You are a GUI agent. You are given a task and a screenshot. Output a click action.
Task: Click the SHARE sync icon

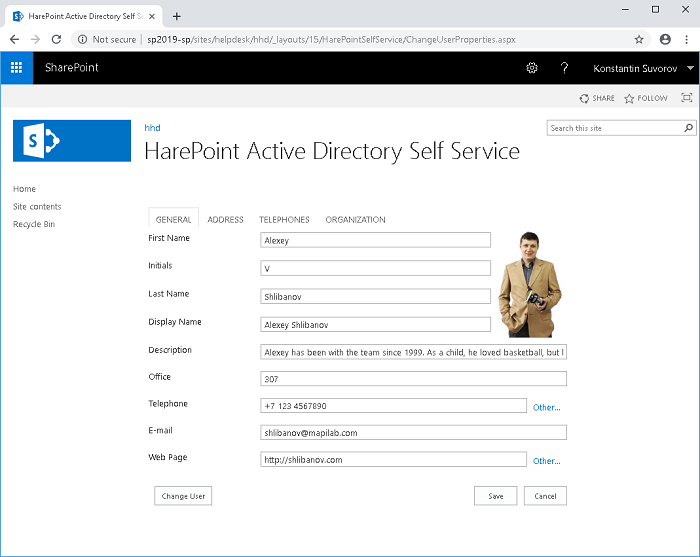pyautogui.click(x=584, y=98)
